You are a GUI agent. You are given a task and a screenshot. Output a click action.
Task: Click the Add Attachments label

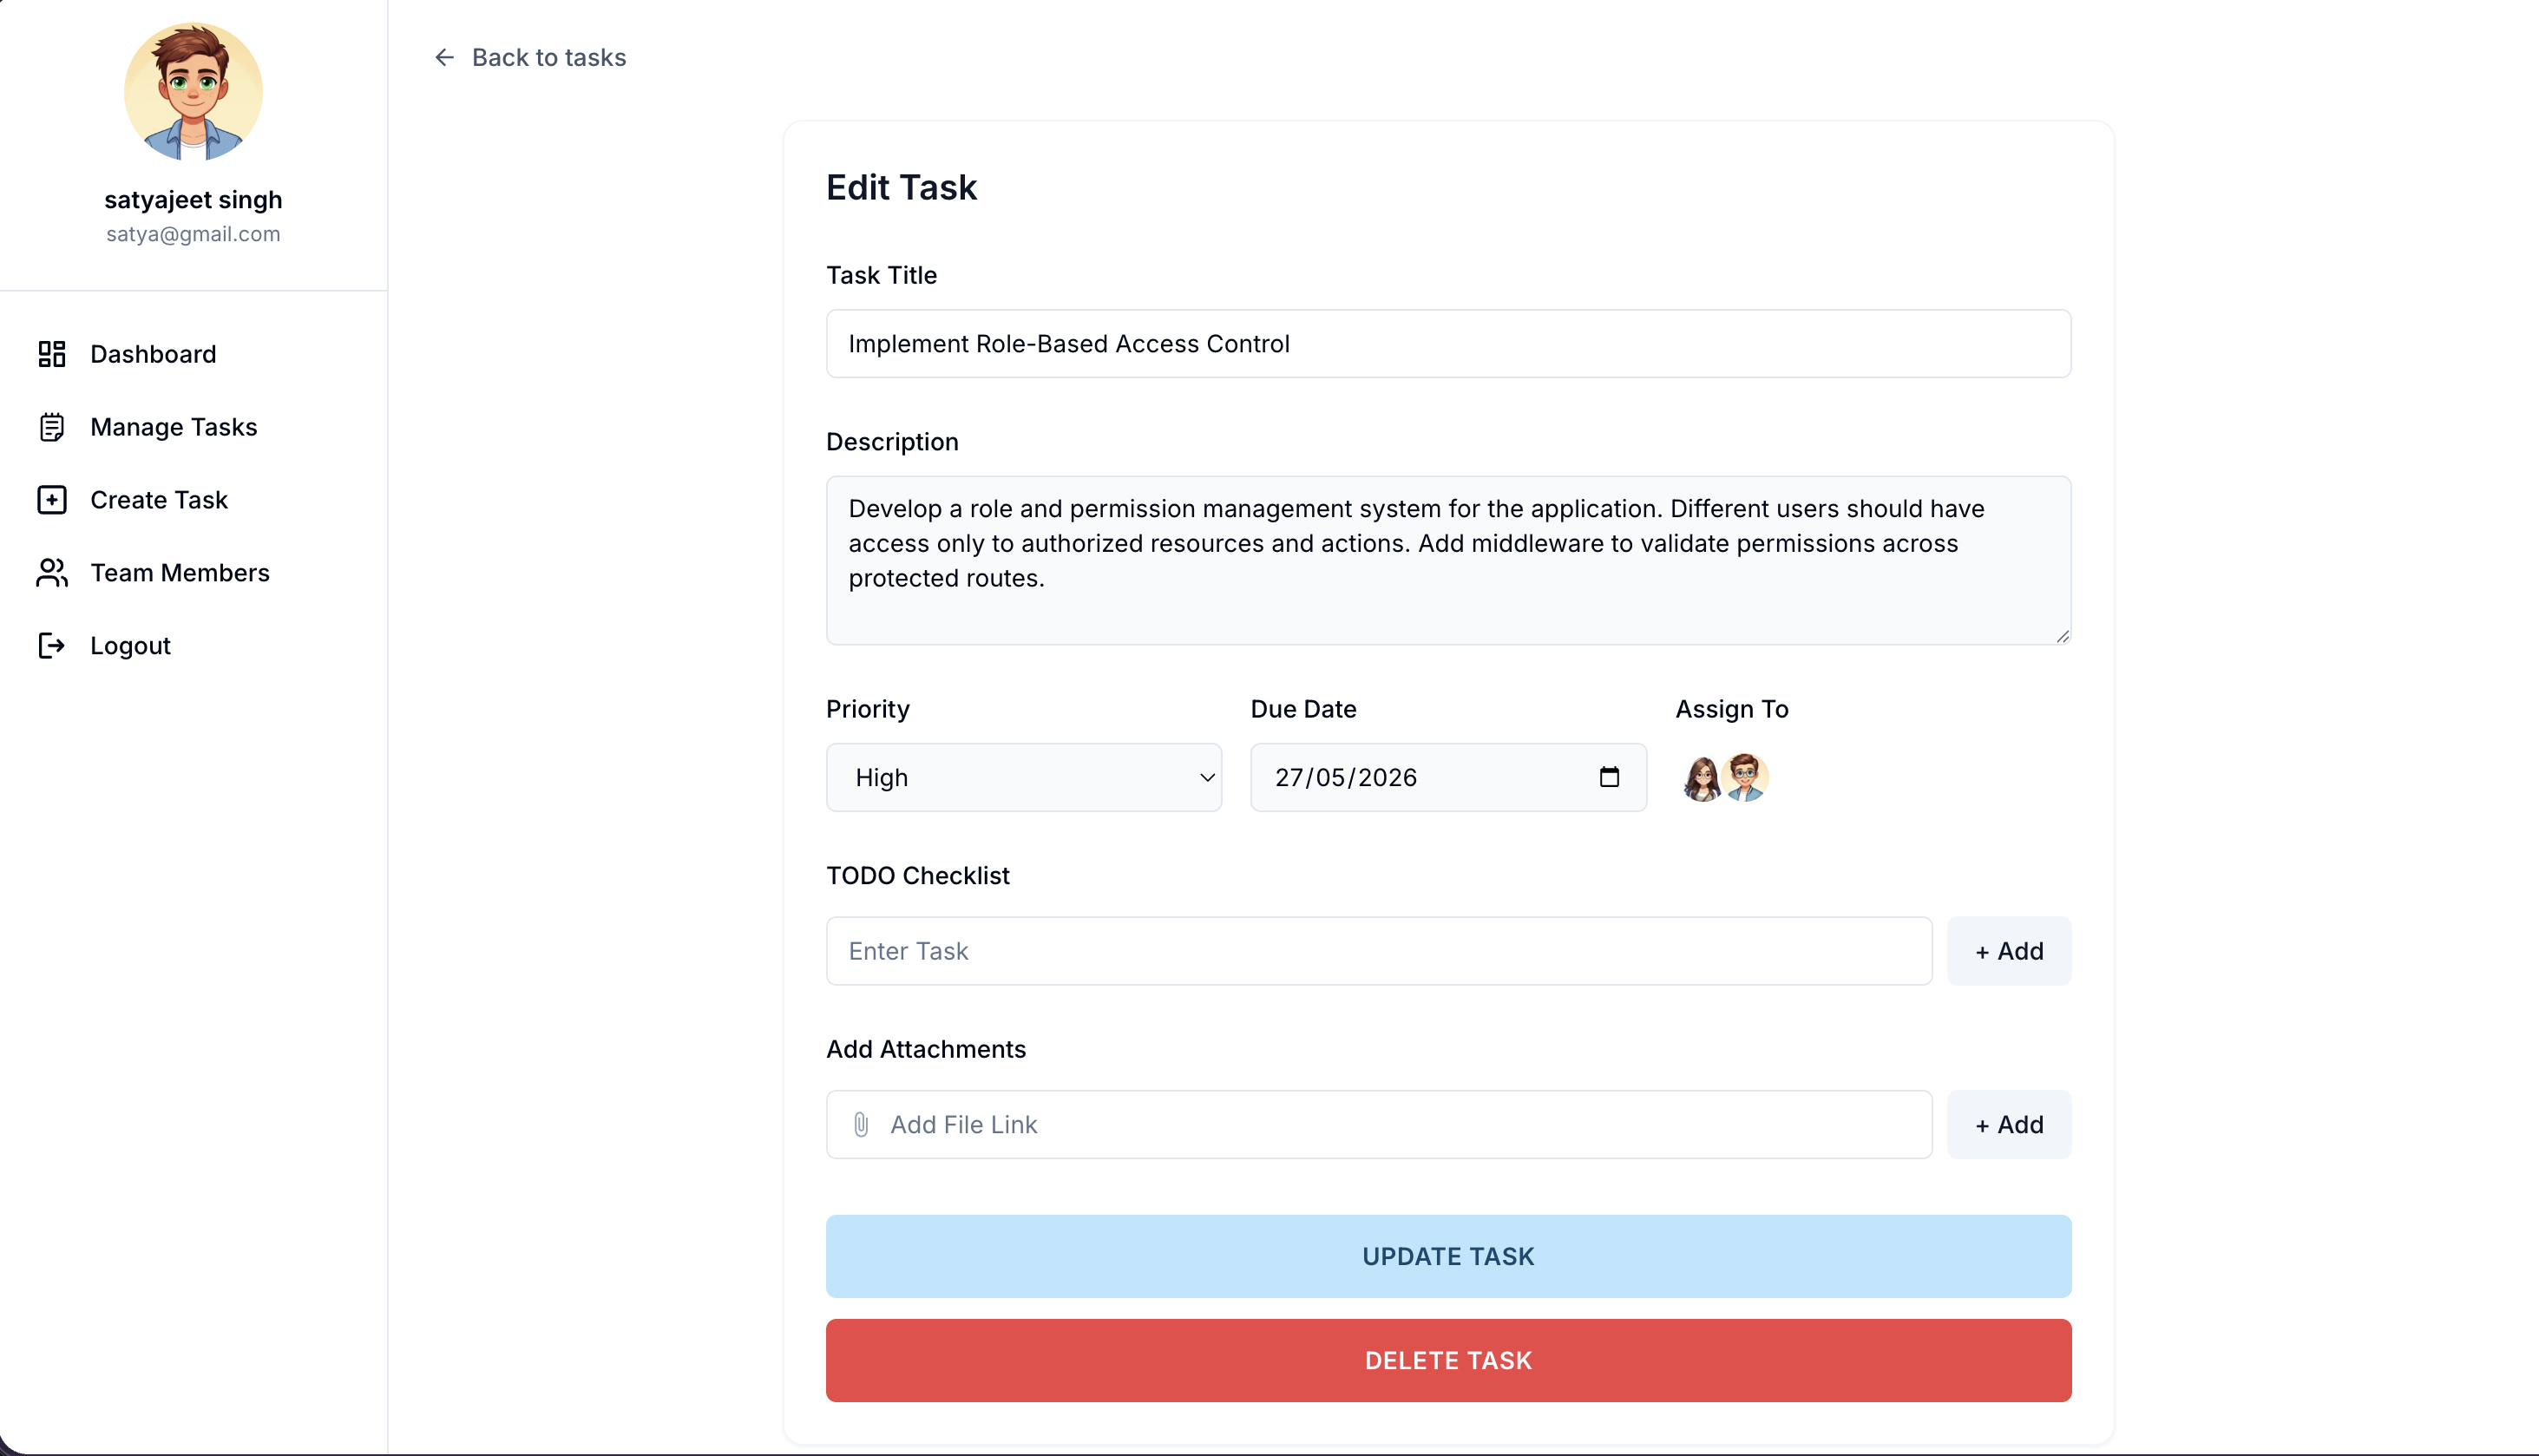click(x=926, y=1049)
